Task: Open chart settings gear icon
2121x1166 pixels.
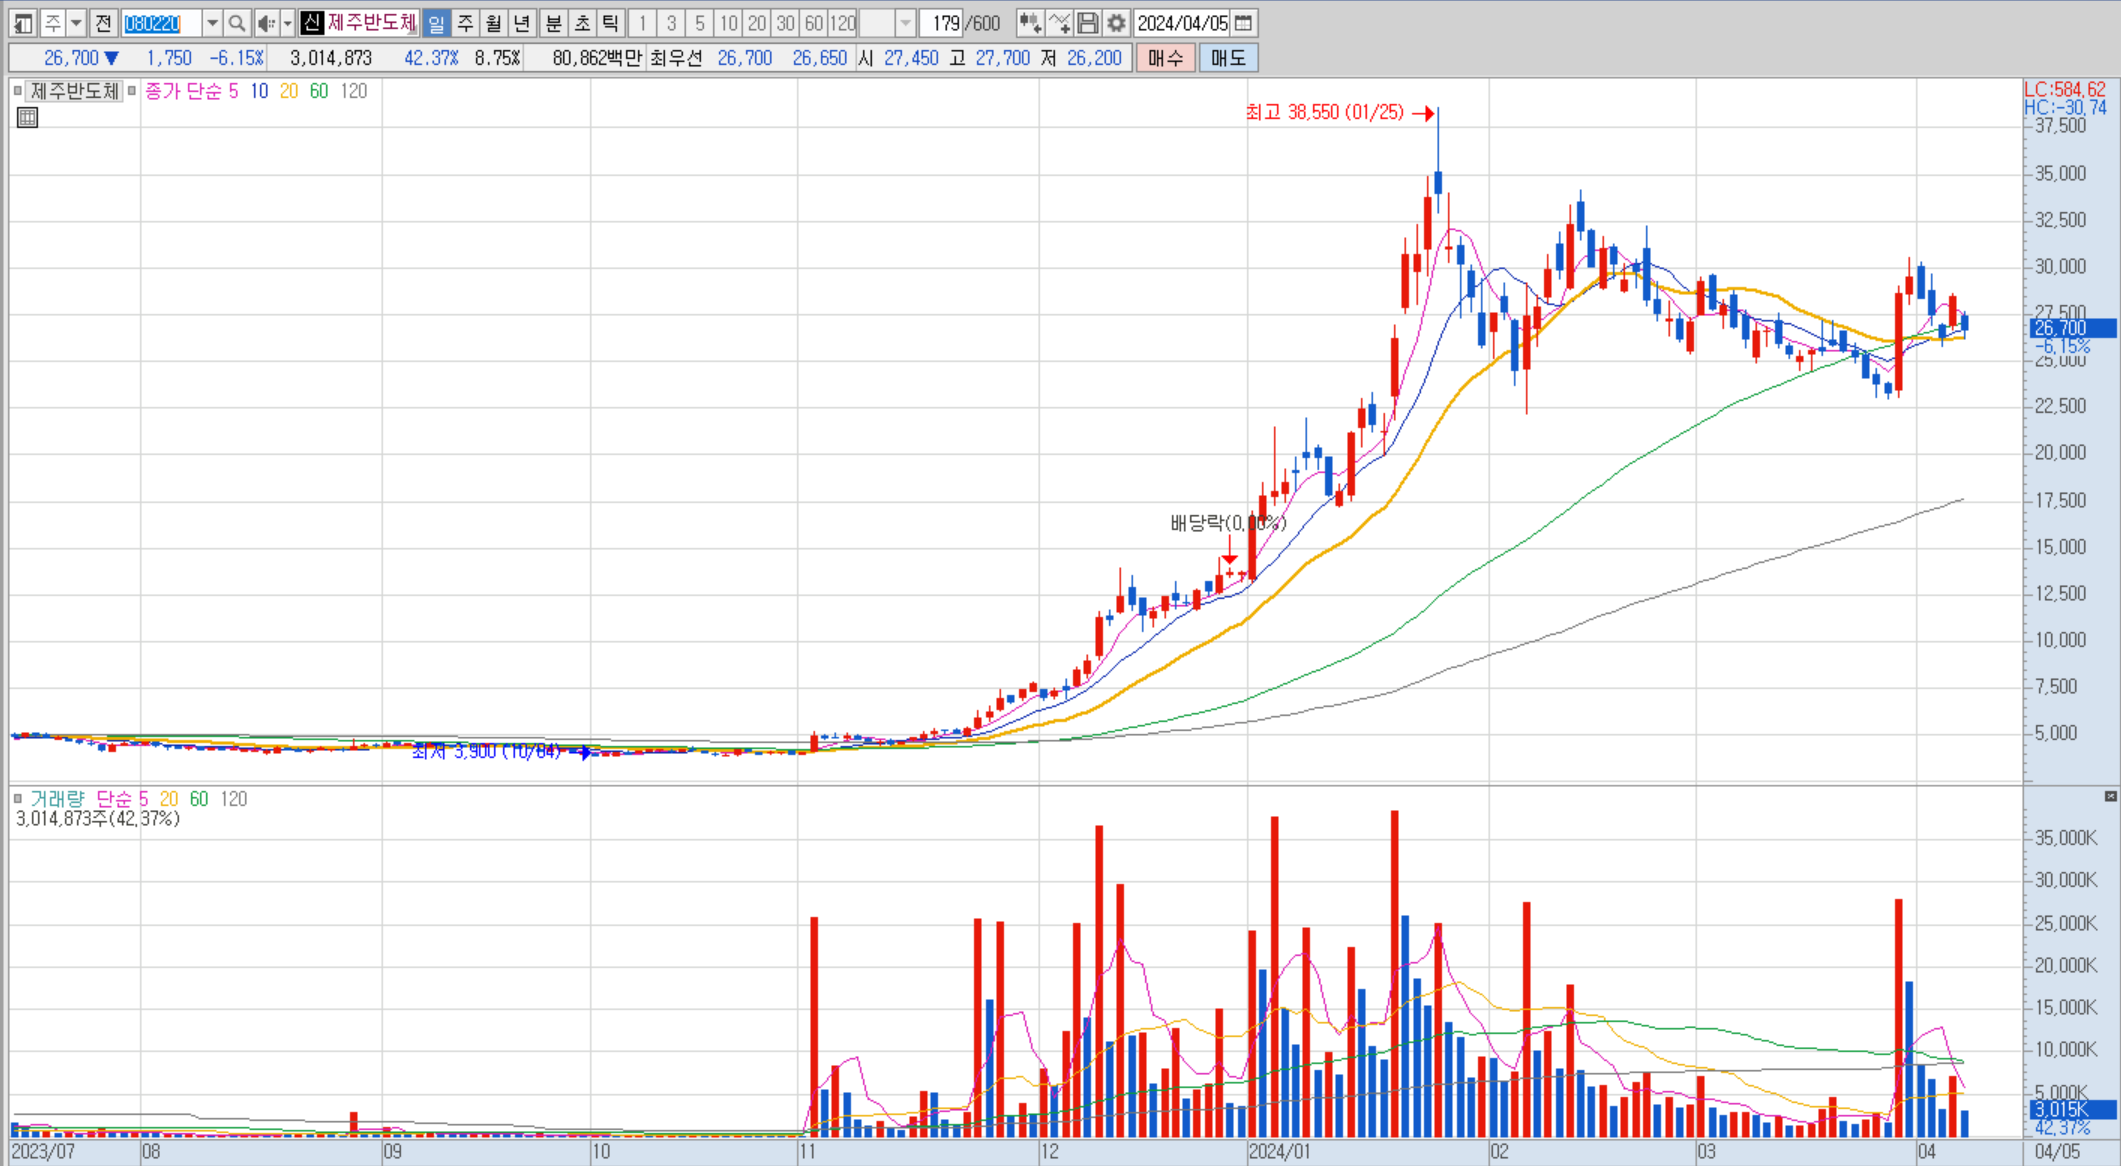Action: [x=1116, y=23]
